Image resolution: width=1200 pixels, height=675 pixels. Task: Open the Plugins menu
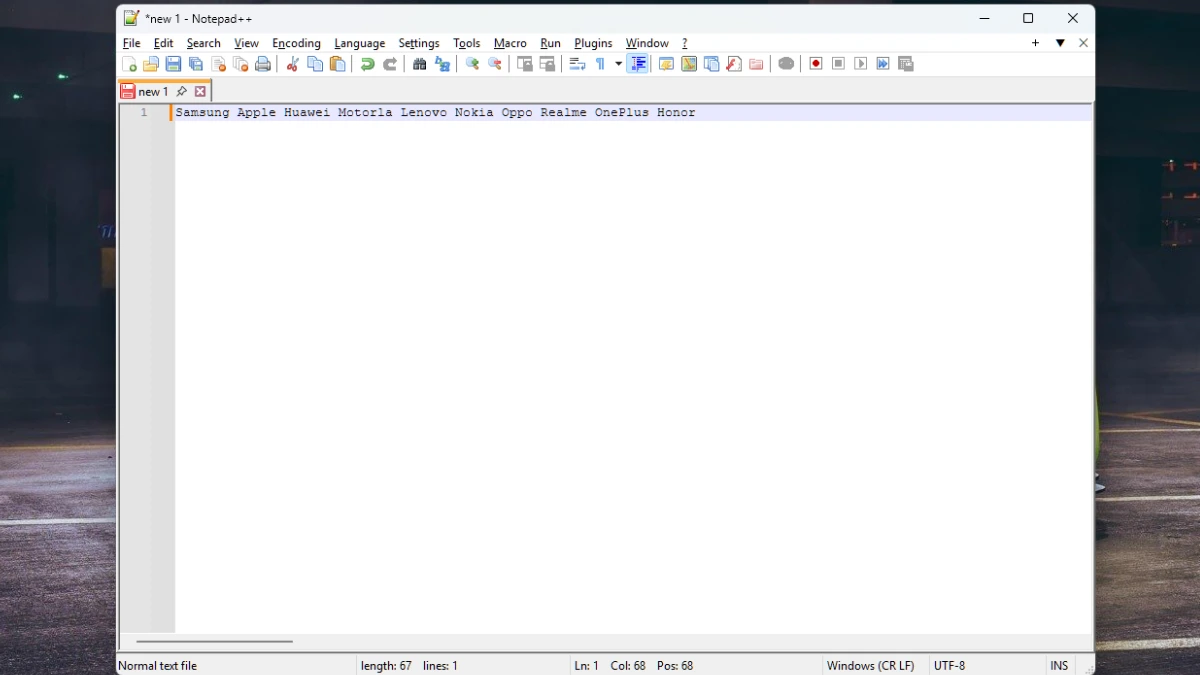coord(593,43)
